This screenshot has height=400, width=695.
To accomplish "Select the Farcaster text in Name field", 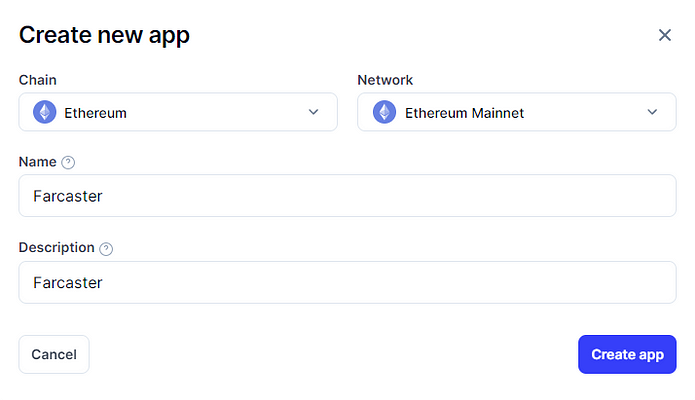I will [68, 196].
